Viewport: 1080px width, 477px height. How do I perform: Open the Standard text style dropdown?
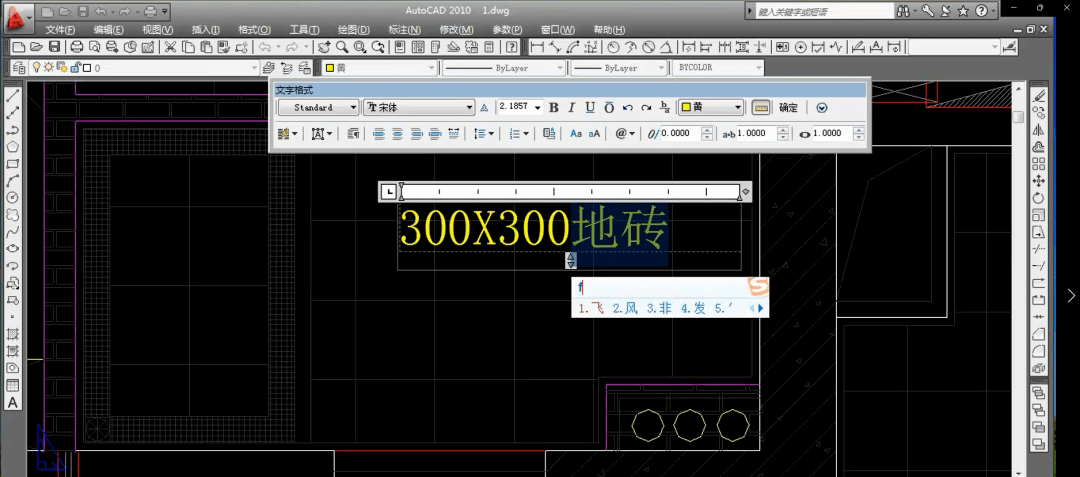pos(318,107)
